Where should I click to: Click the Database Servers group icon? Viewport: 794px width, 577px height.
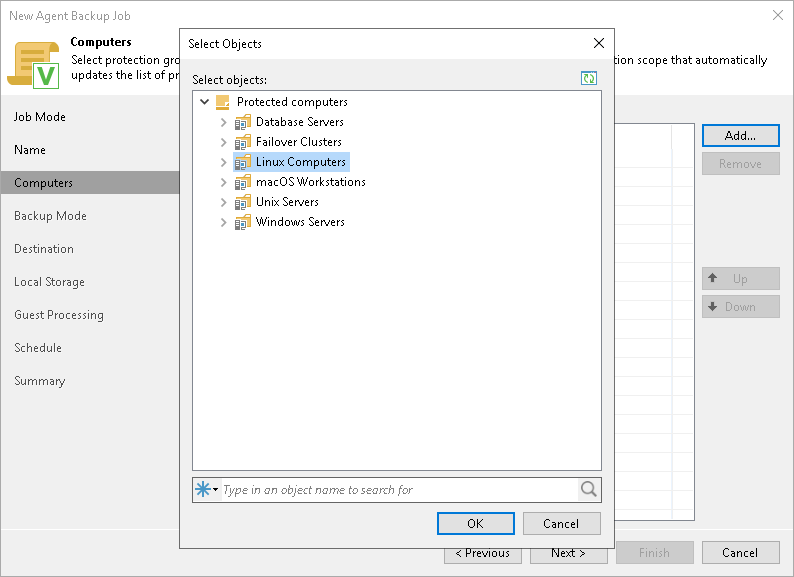pyautogui.click(x=243, y=122)
